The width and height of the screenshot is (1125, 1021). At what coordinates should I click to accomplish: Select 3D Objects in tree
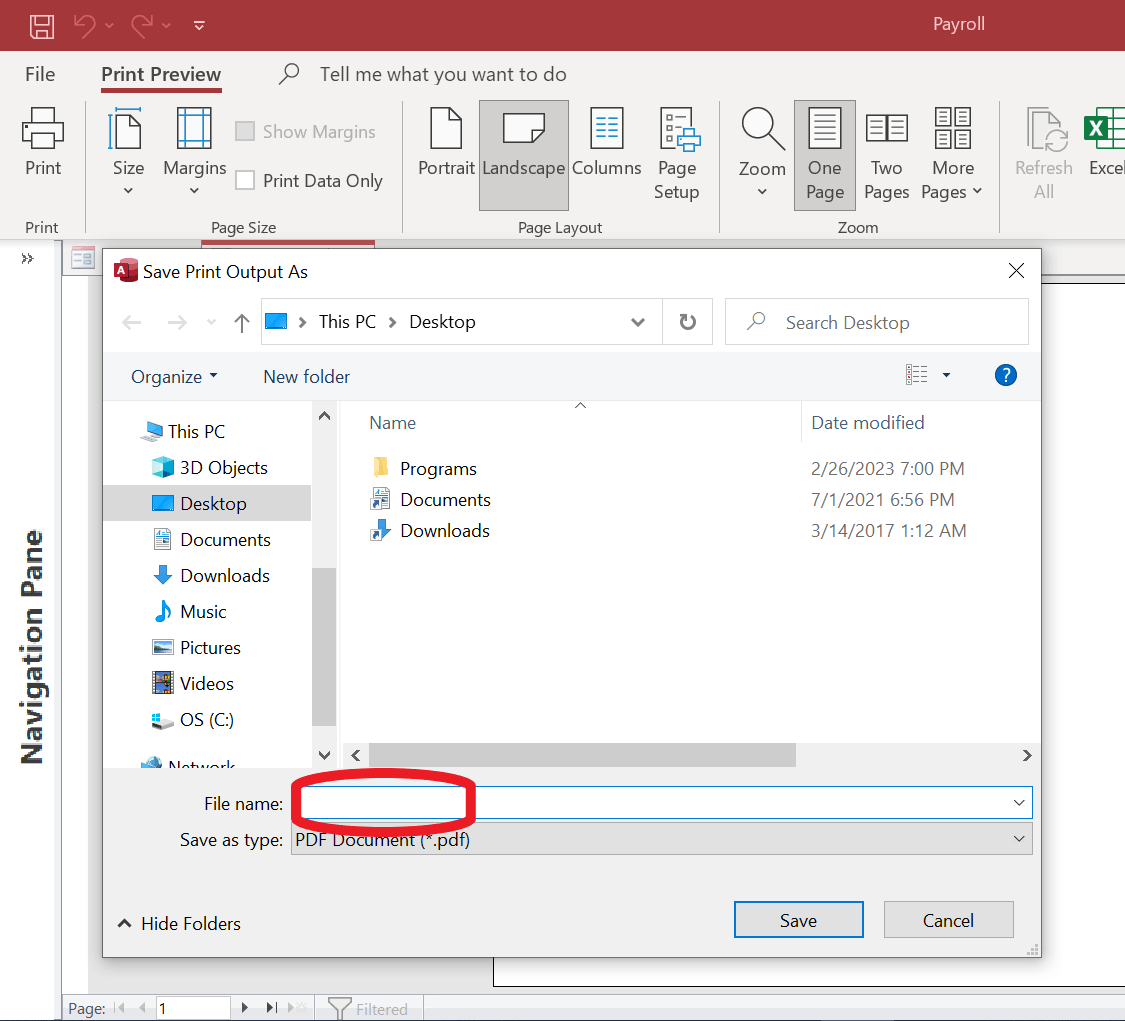point(210,468)
